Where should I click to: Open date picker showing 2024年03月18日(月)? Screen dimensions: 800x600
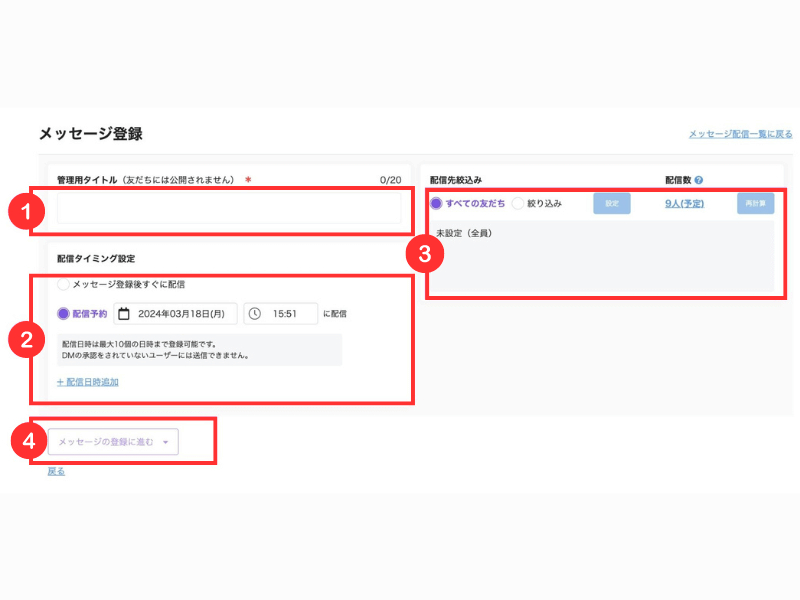(176, 314)
